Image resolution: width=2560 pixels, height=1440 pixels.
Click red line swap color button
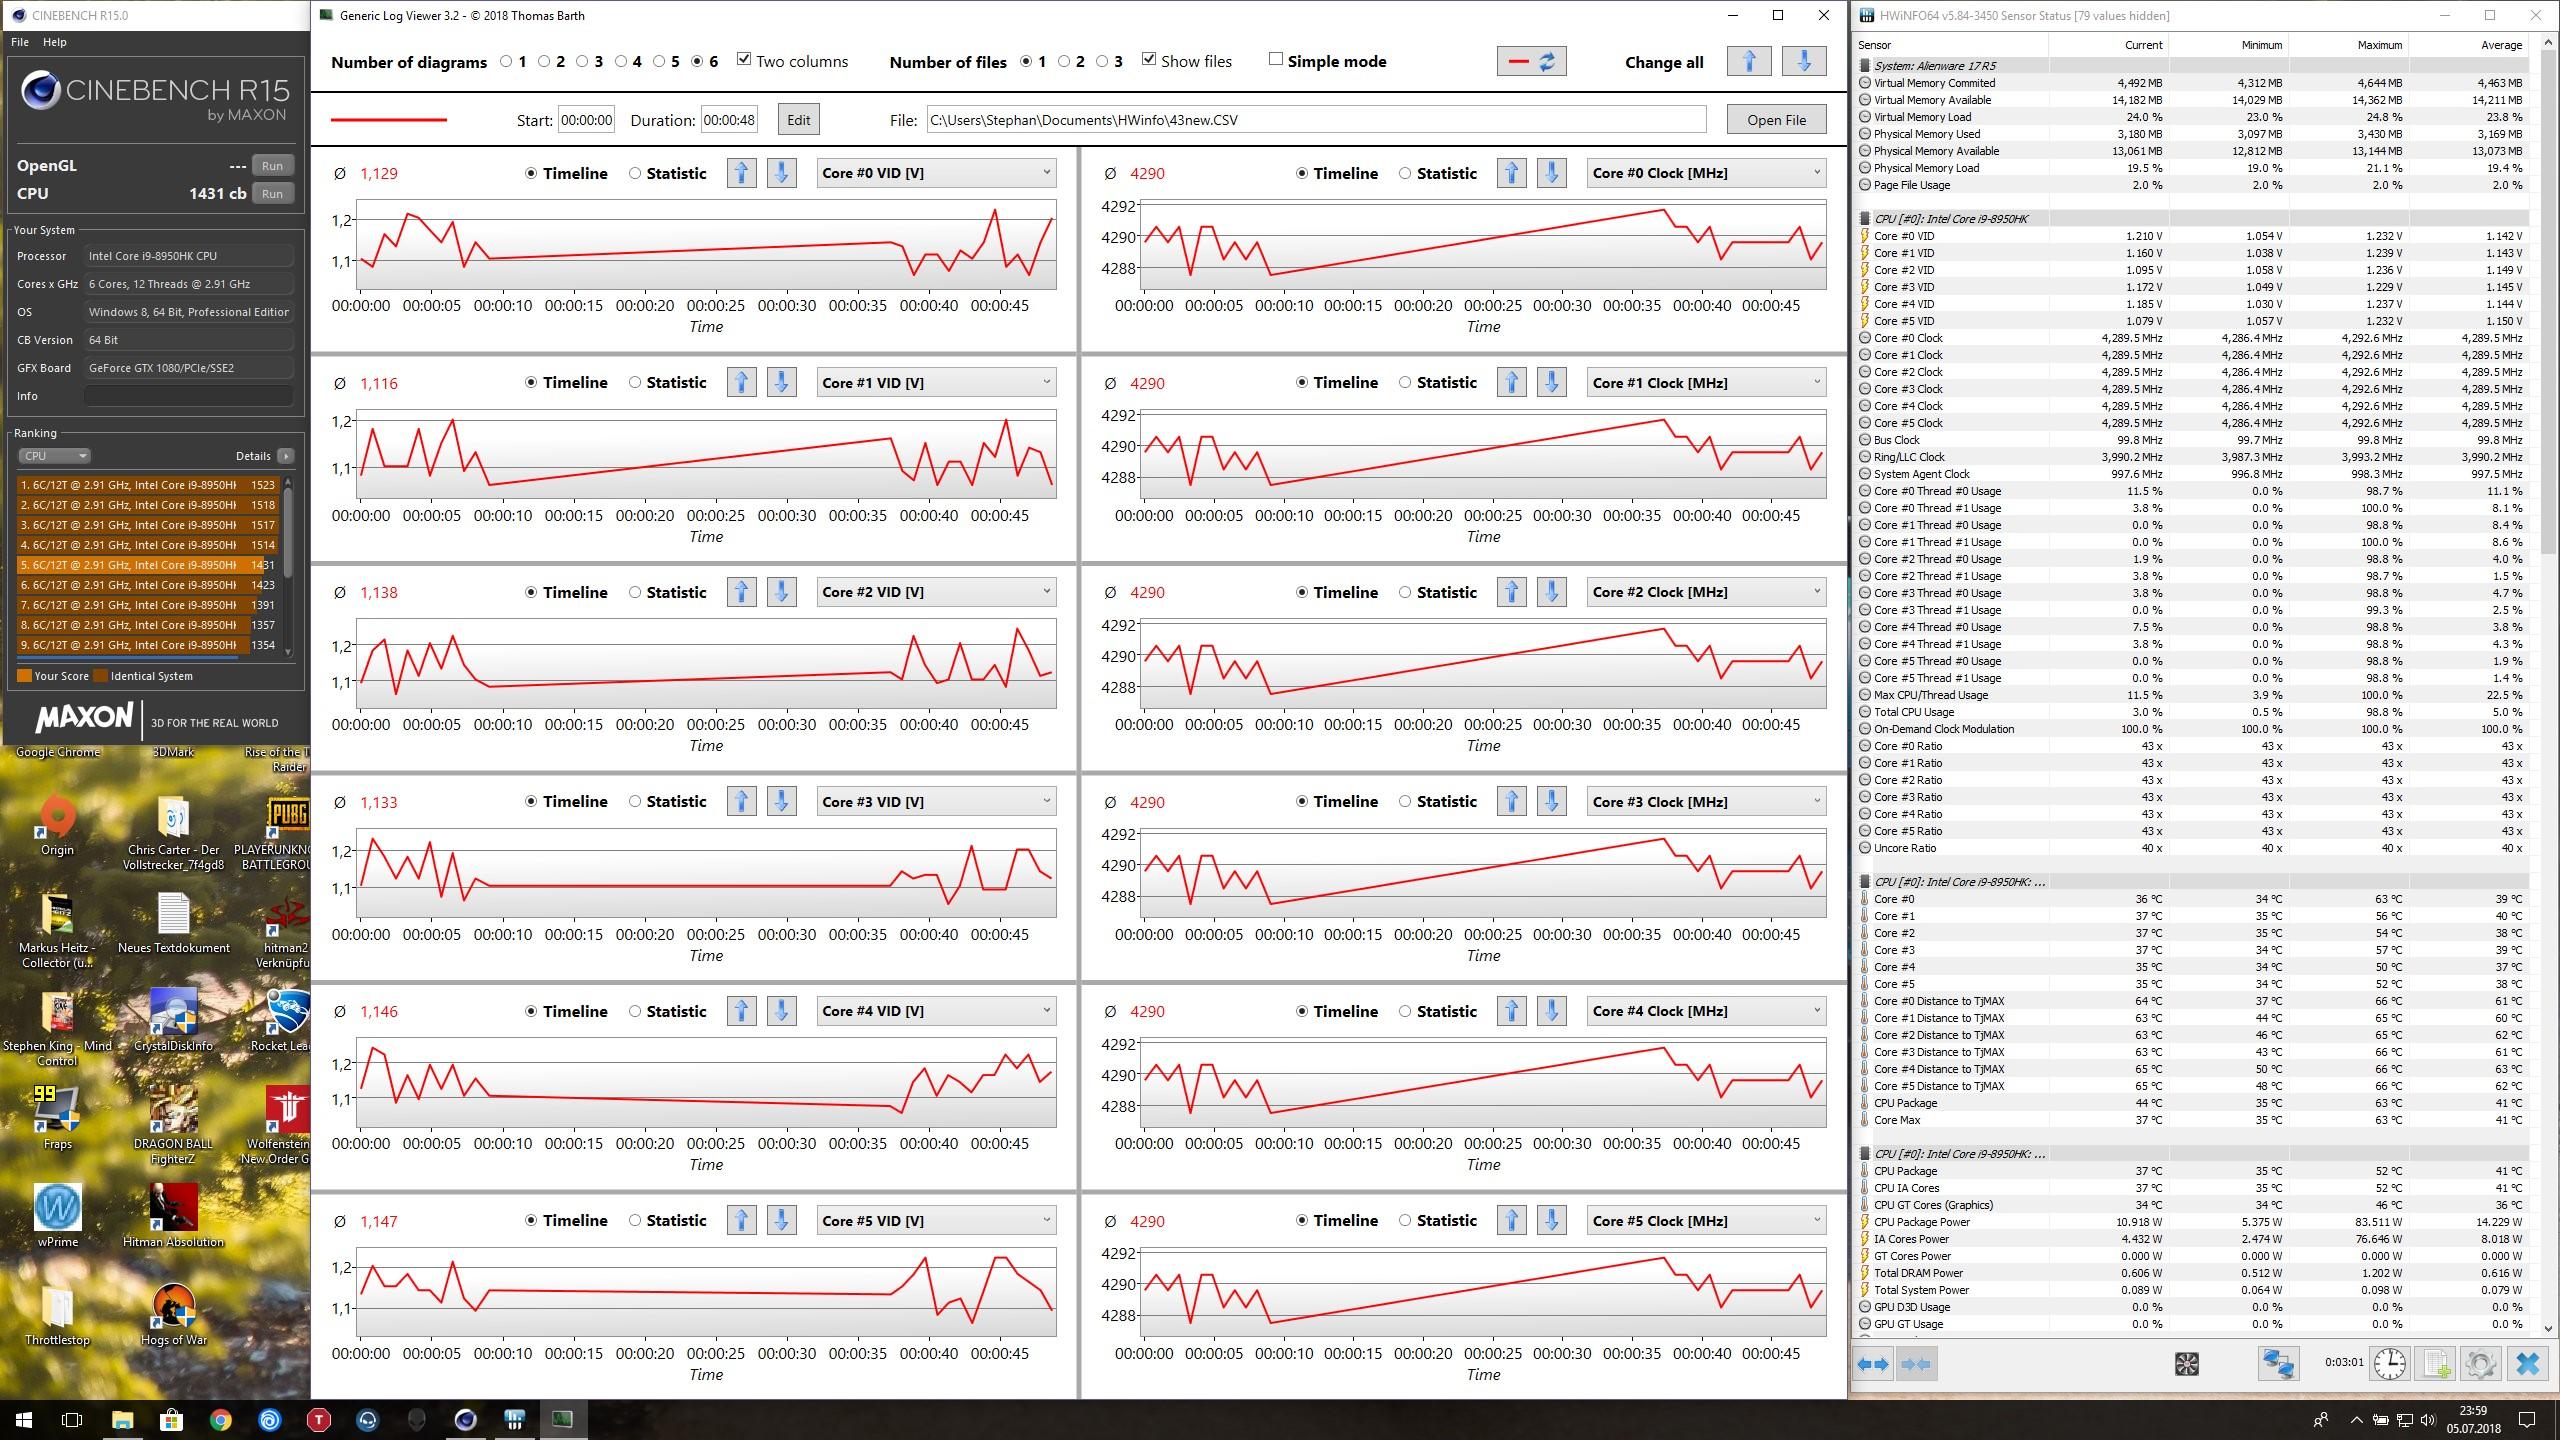(1531, 62)
